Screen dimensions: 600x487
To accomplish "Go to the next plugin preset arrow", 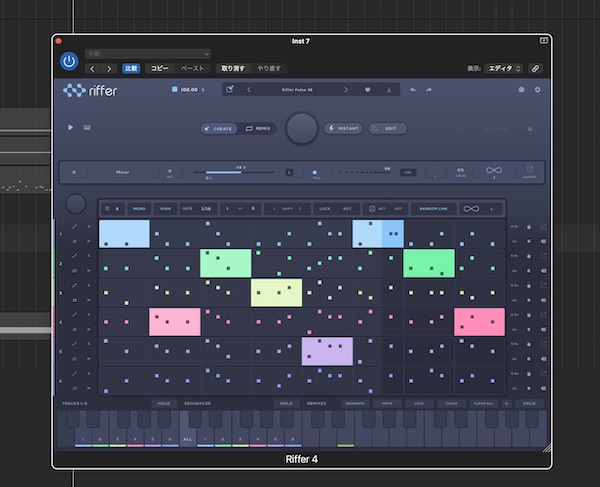I will click(109, 69).
